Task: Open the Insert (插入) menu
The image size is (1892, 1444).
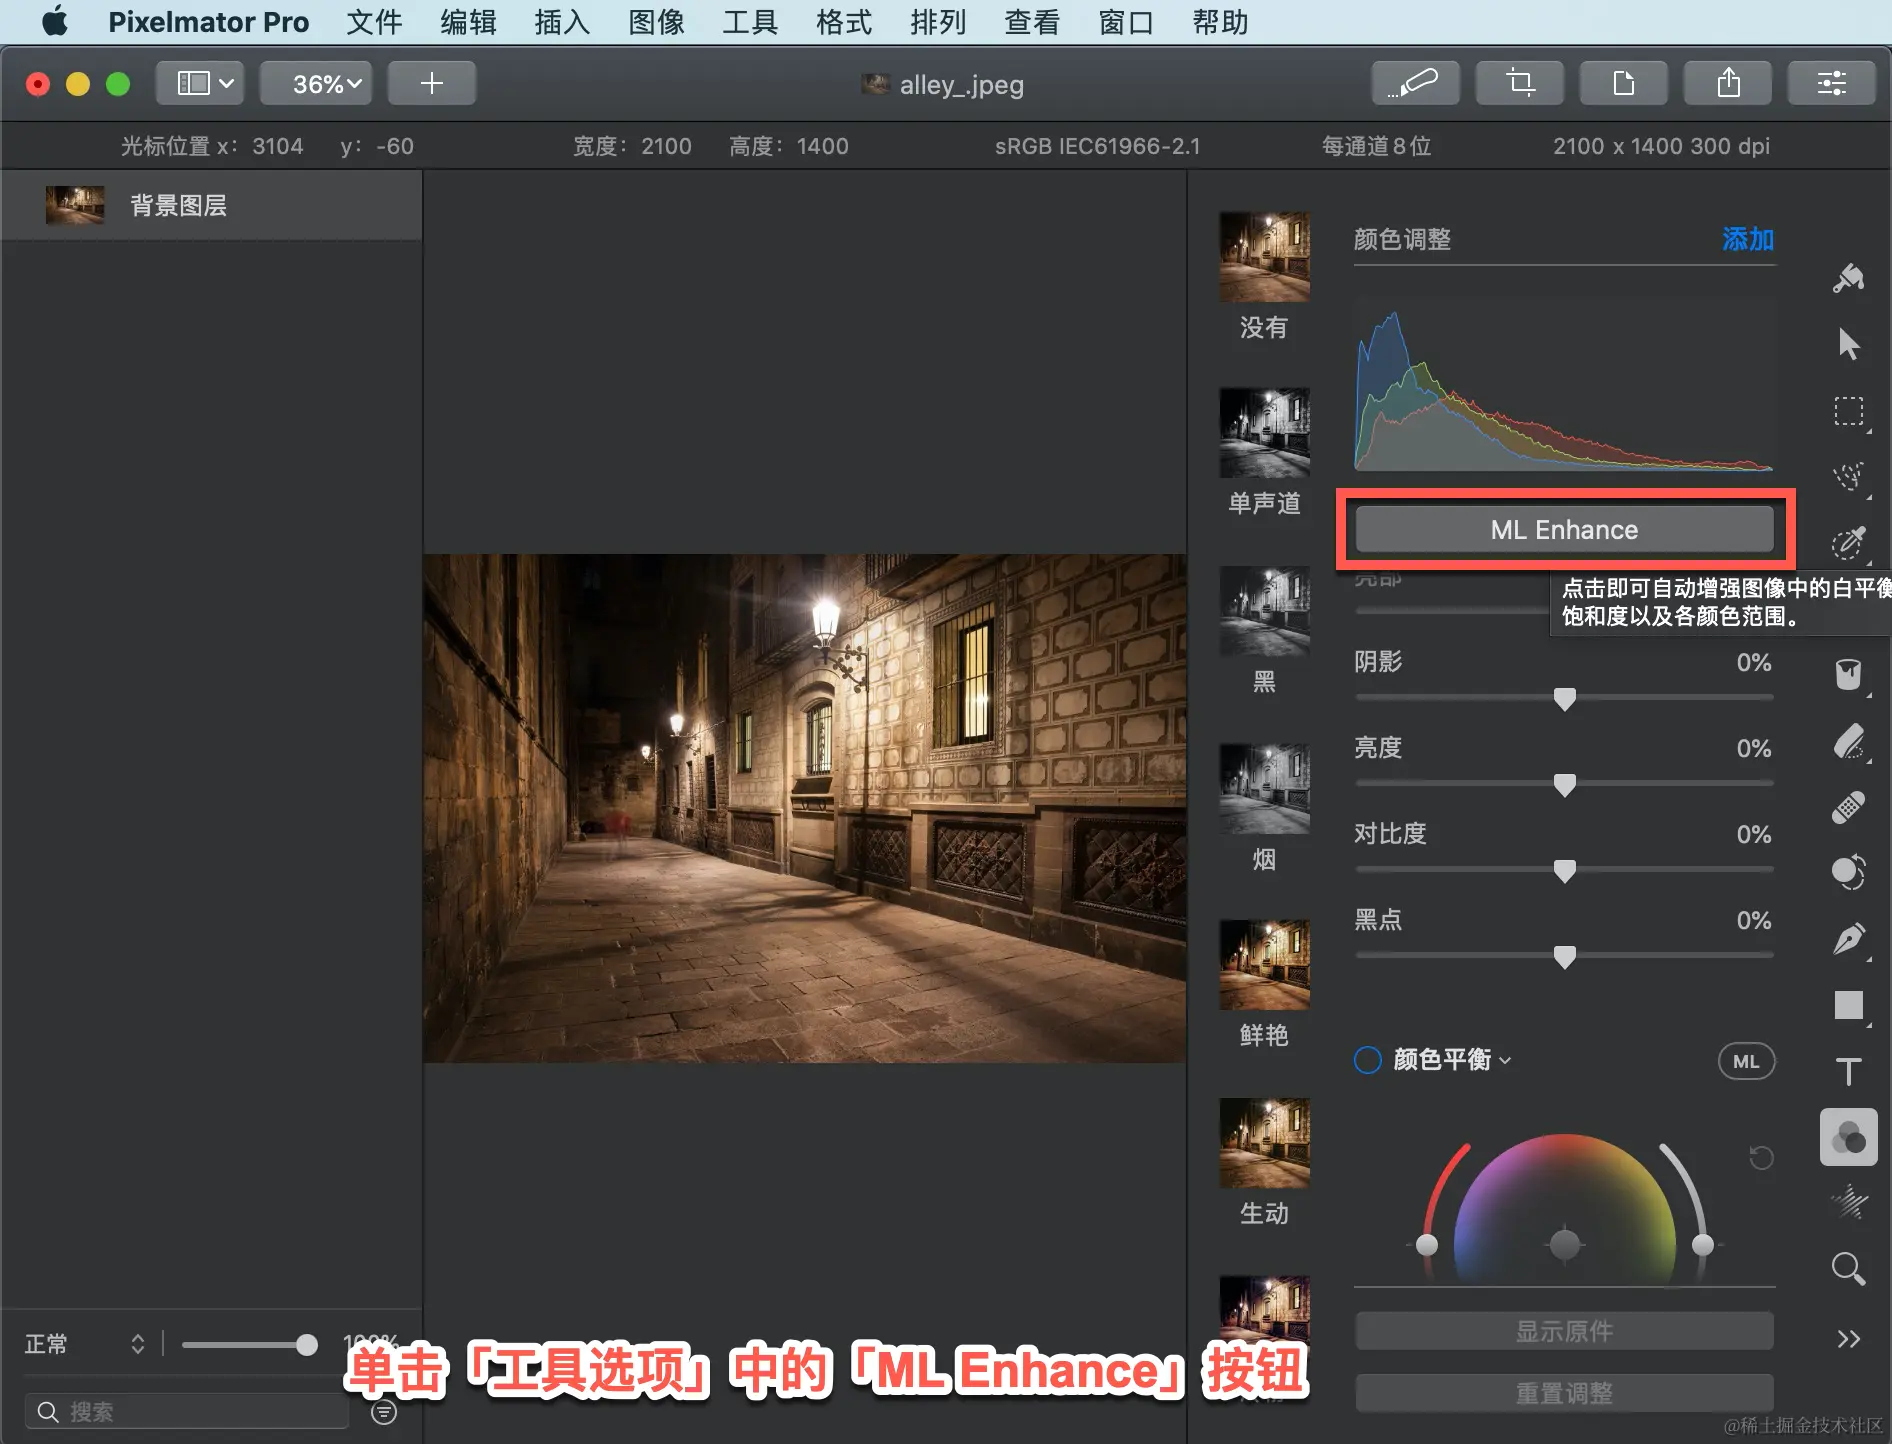Action: coord(562,22)
